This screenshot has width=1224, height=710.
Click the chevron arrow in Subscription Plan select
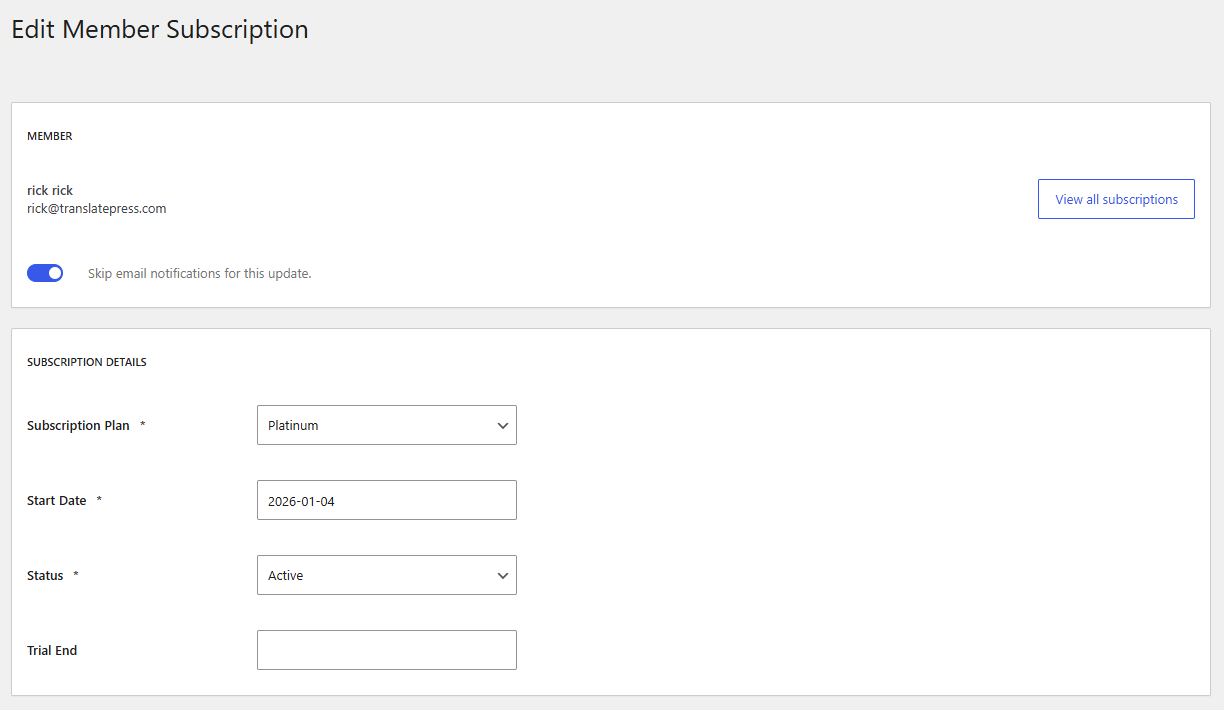point(503,426)
